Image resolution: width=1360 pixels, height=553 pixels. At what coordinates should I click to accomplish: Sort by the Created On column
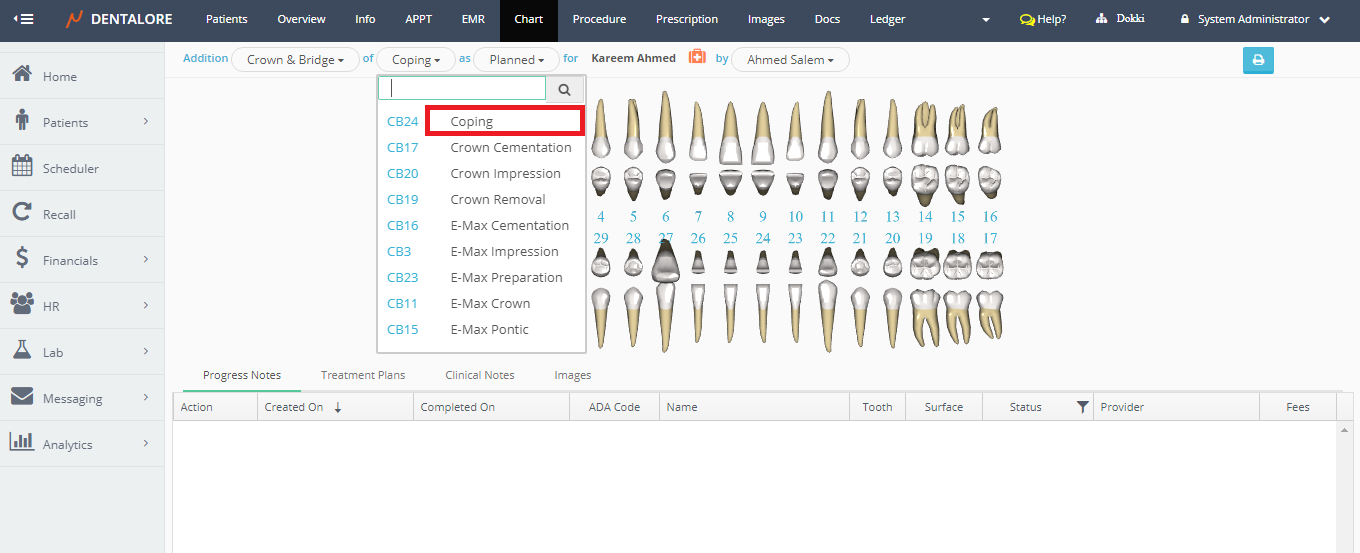click(x=300, y=407)
